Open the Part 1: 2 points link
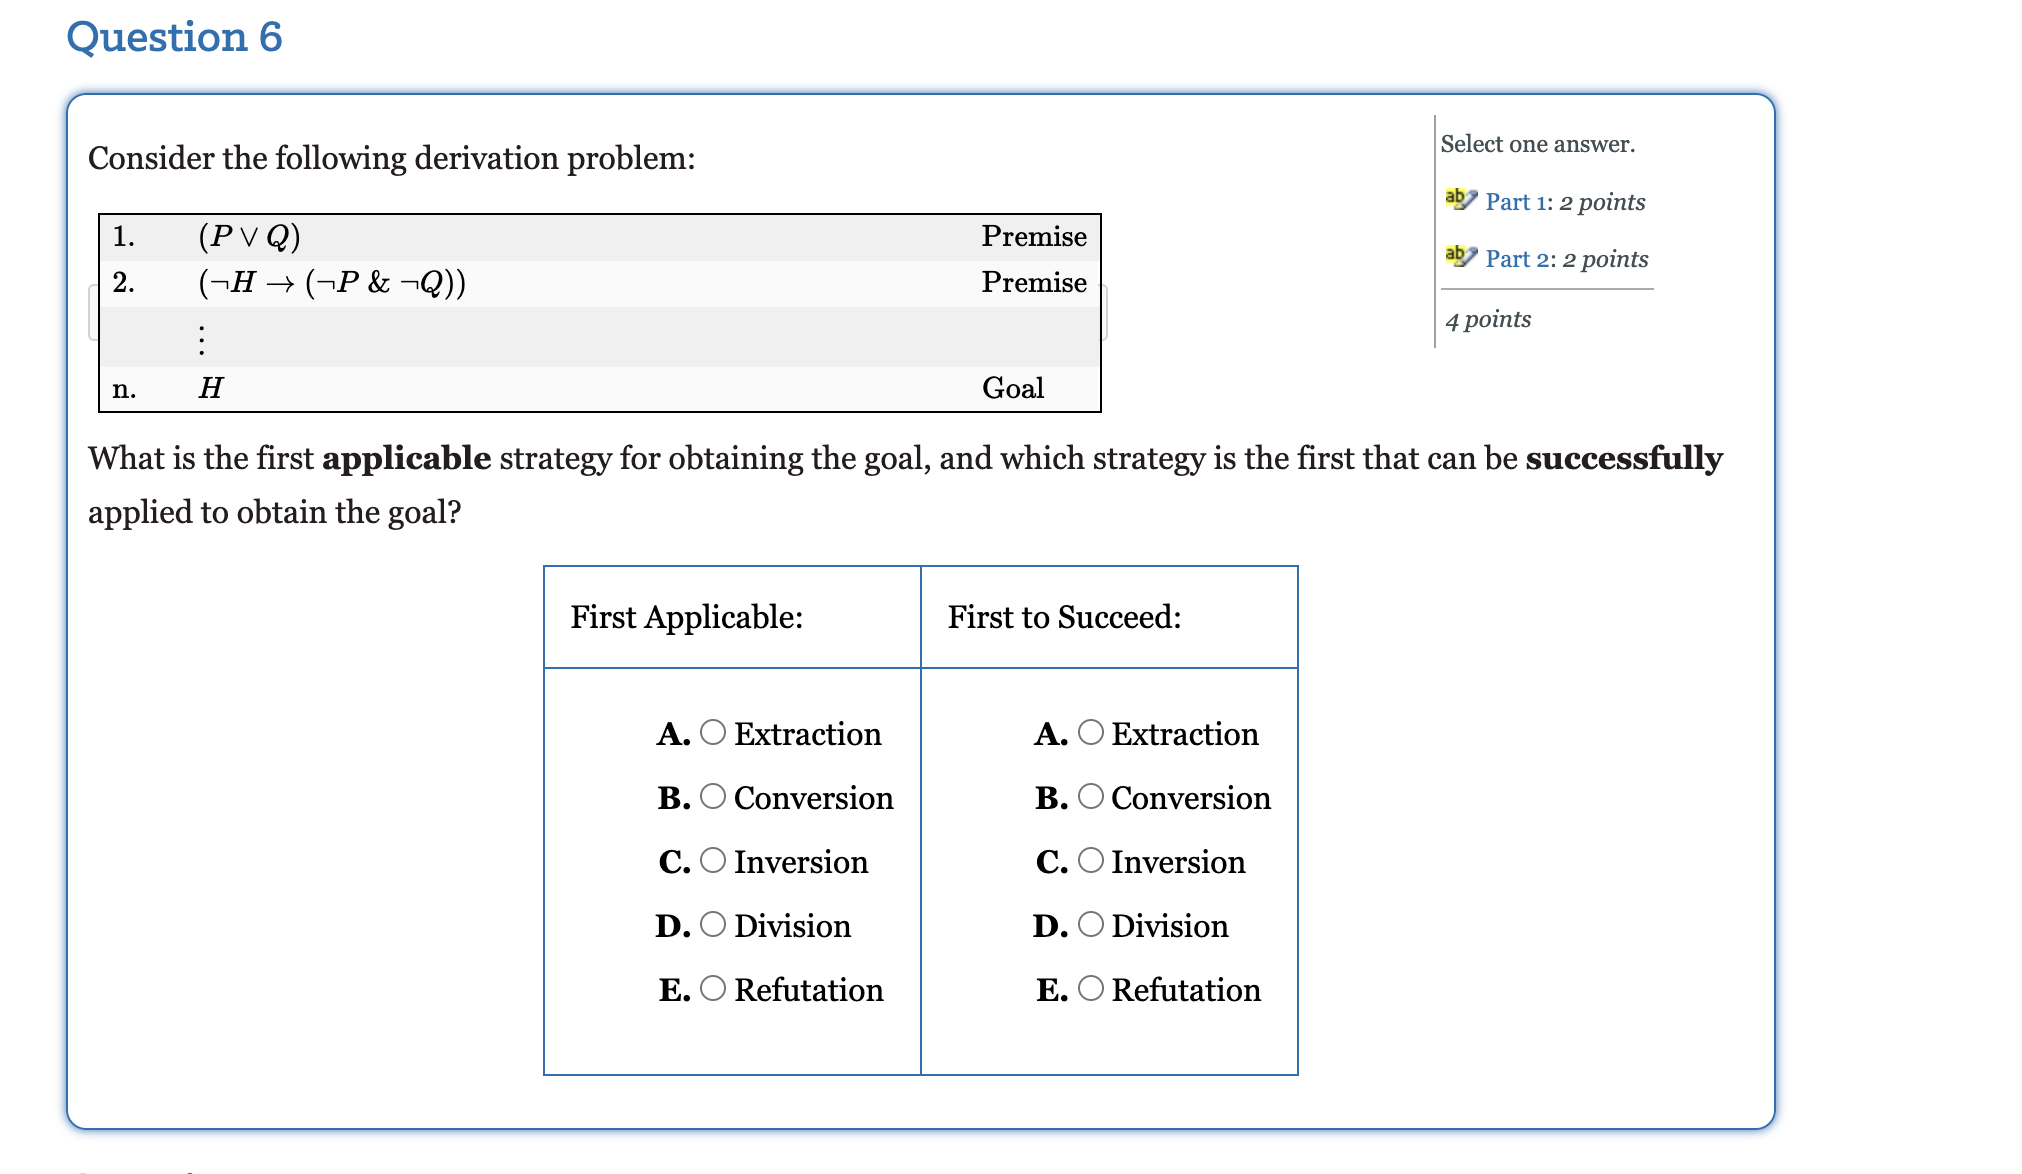The image size is (2022, 1174). click(1563, 201)
